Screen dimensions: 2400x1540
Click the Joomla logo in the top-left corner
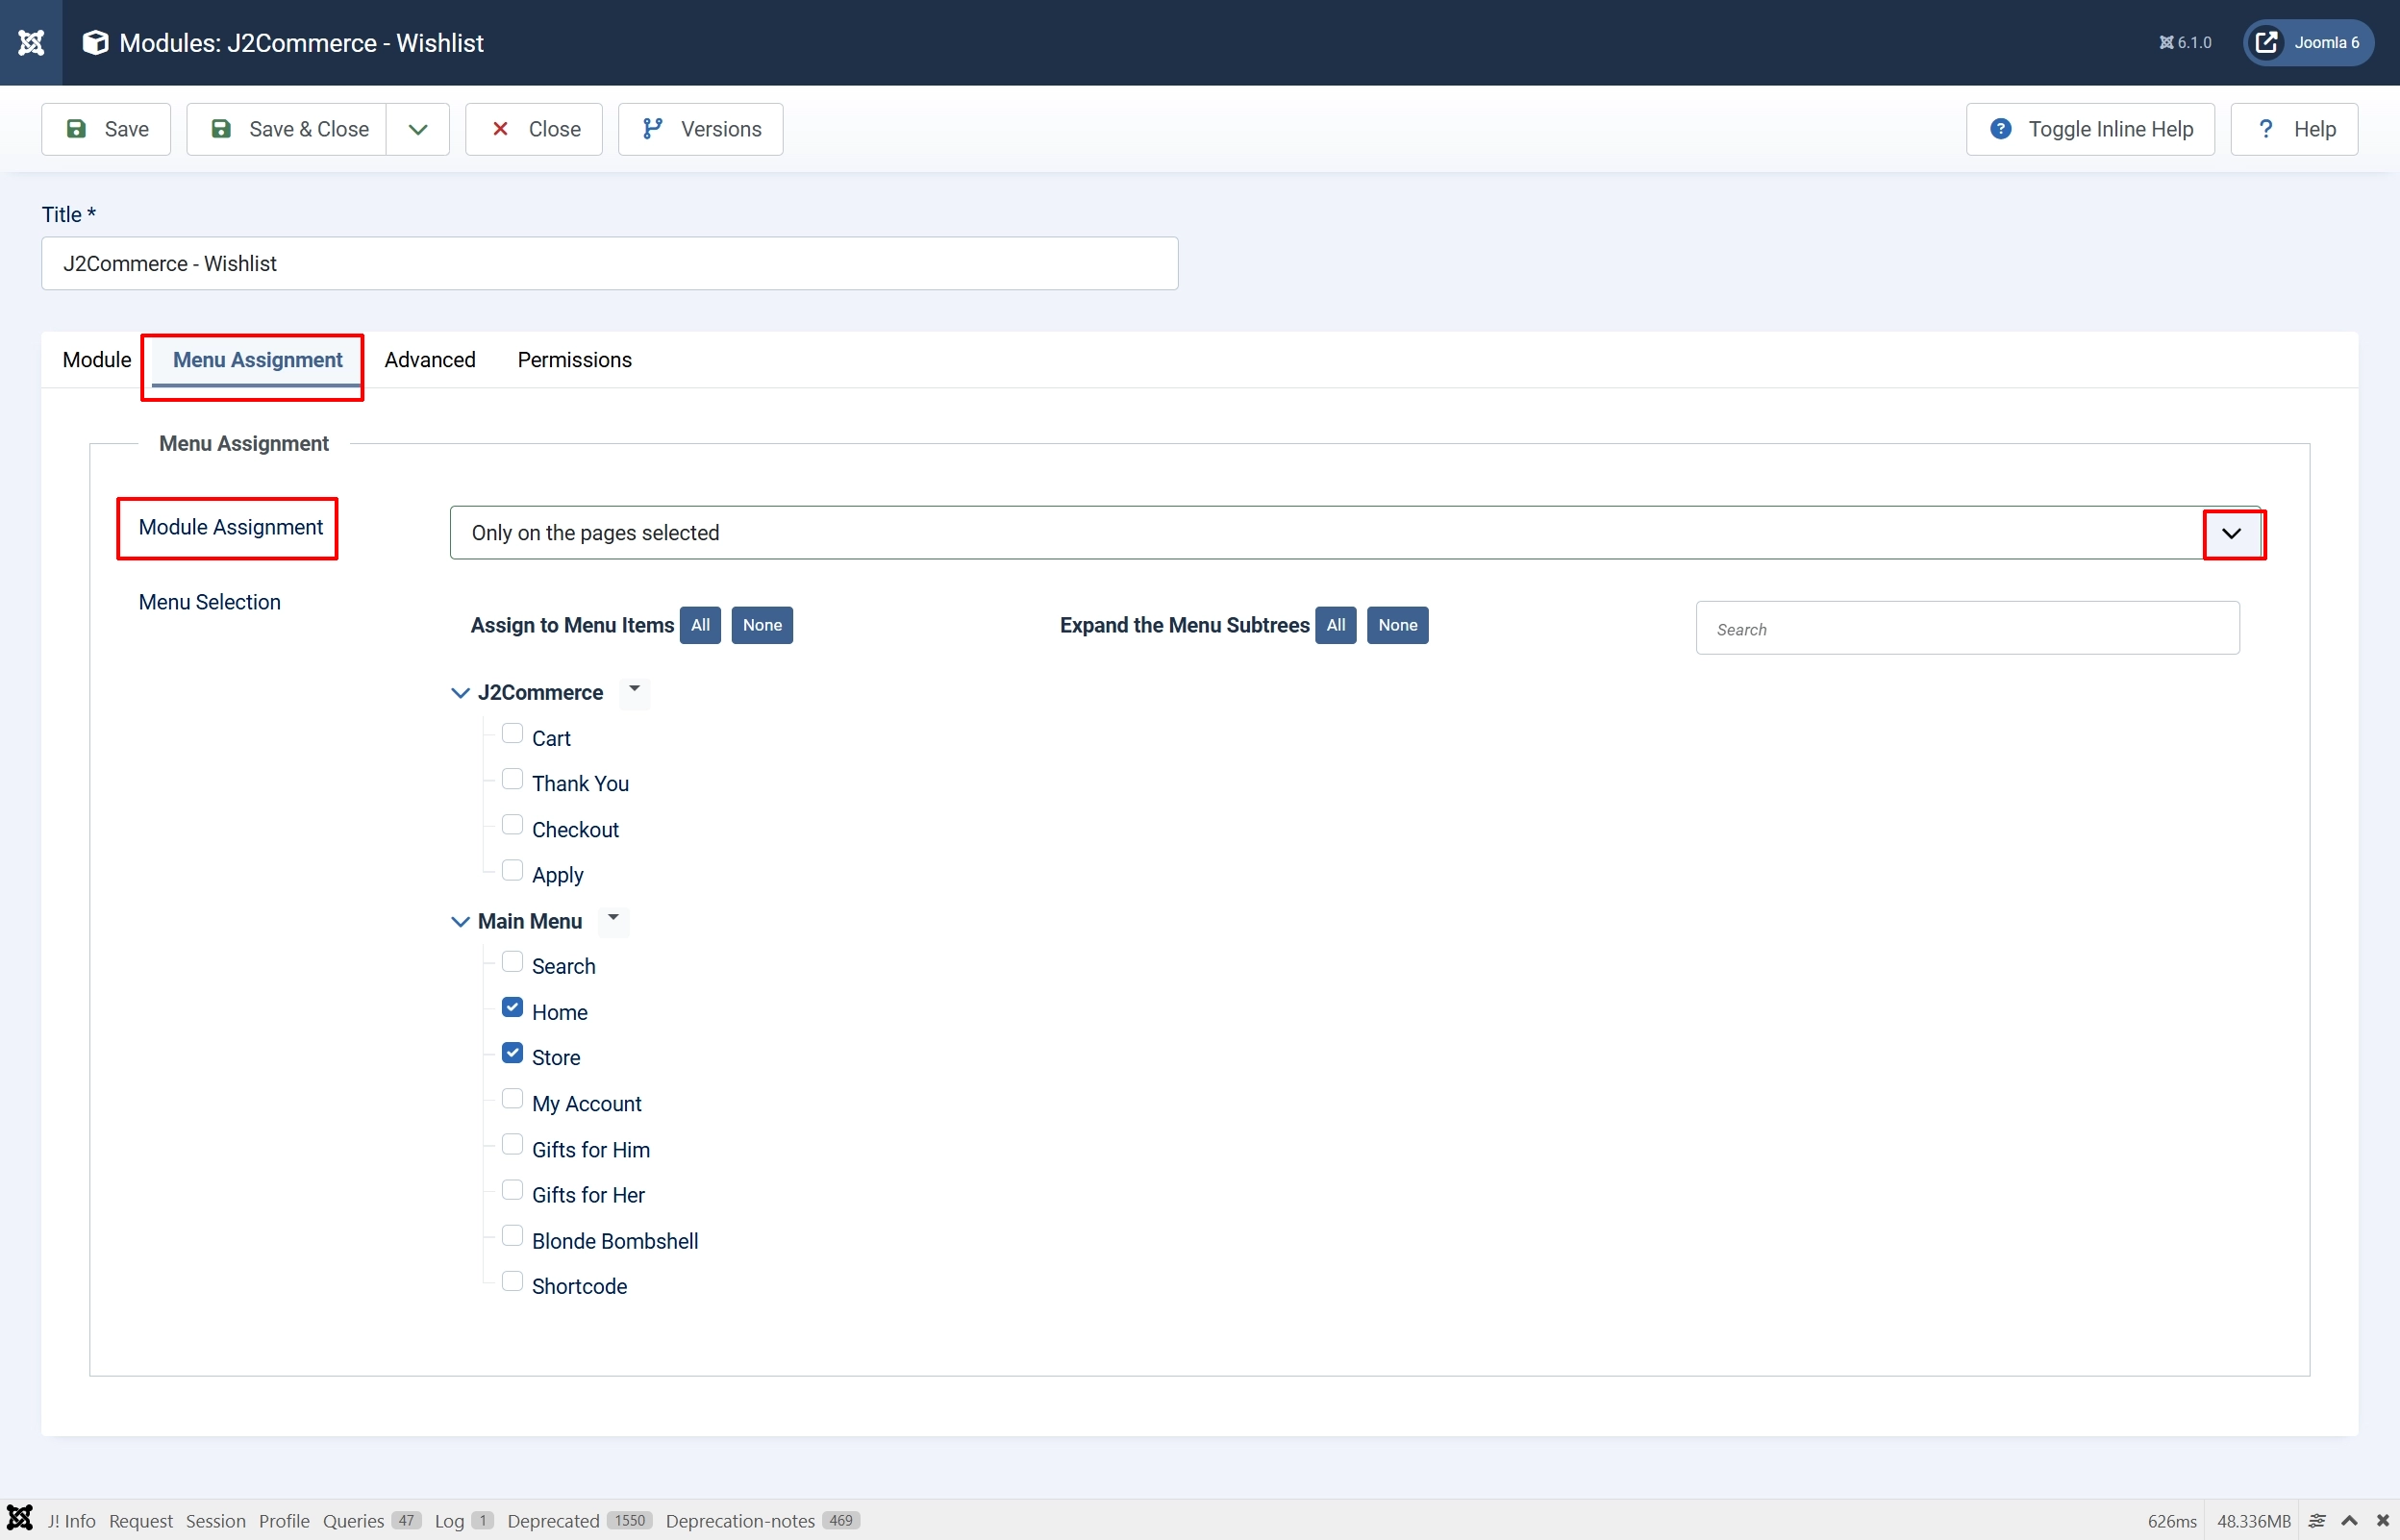[x=31, y=43]
